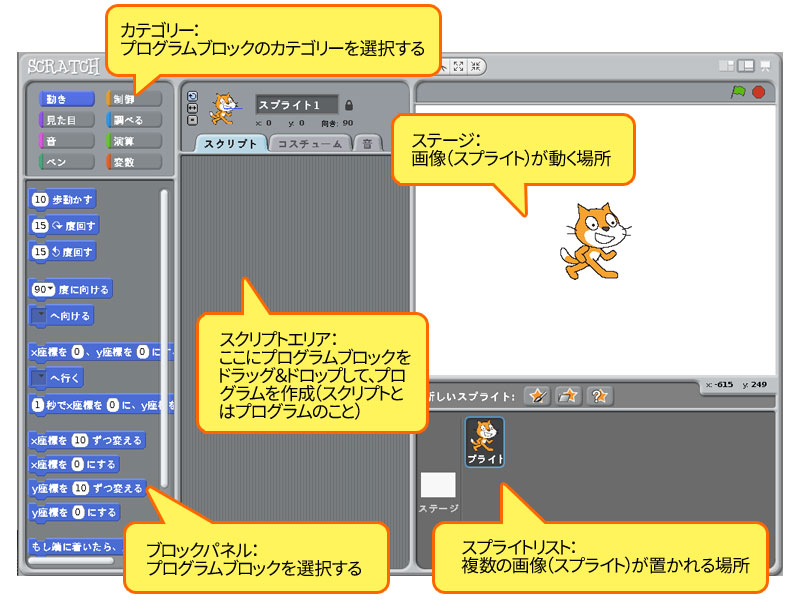Click the lock icon beside スプライト1 name
The width and height of the screenshot is (800, 600).
pos(350,104)
